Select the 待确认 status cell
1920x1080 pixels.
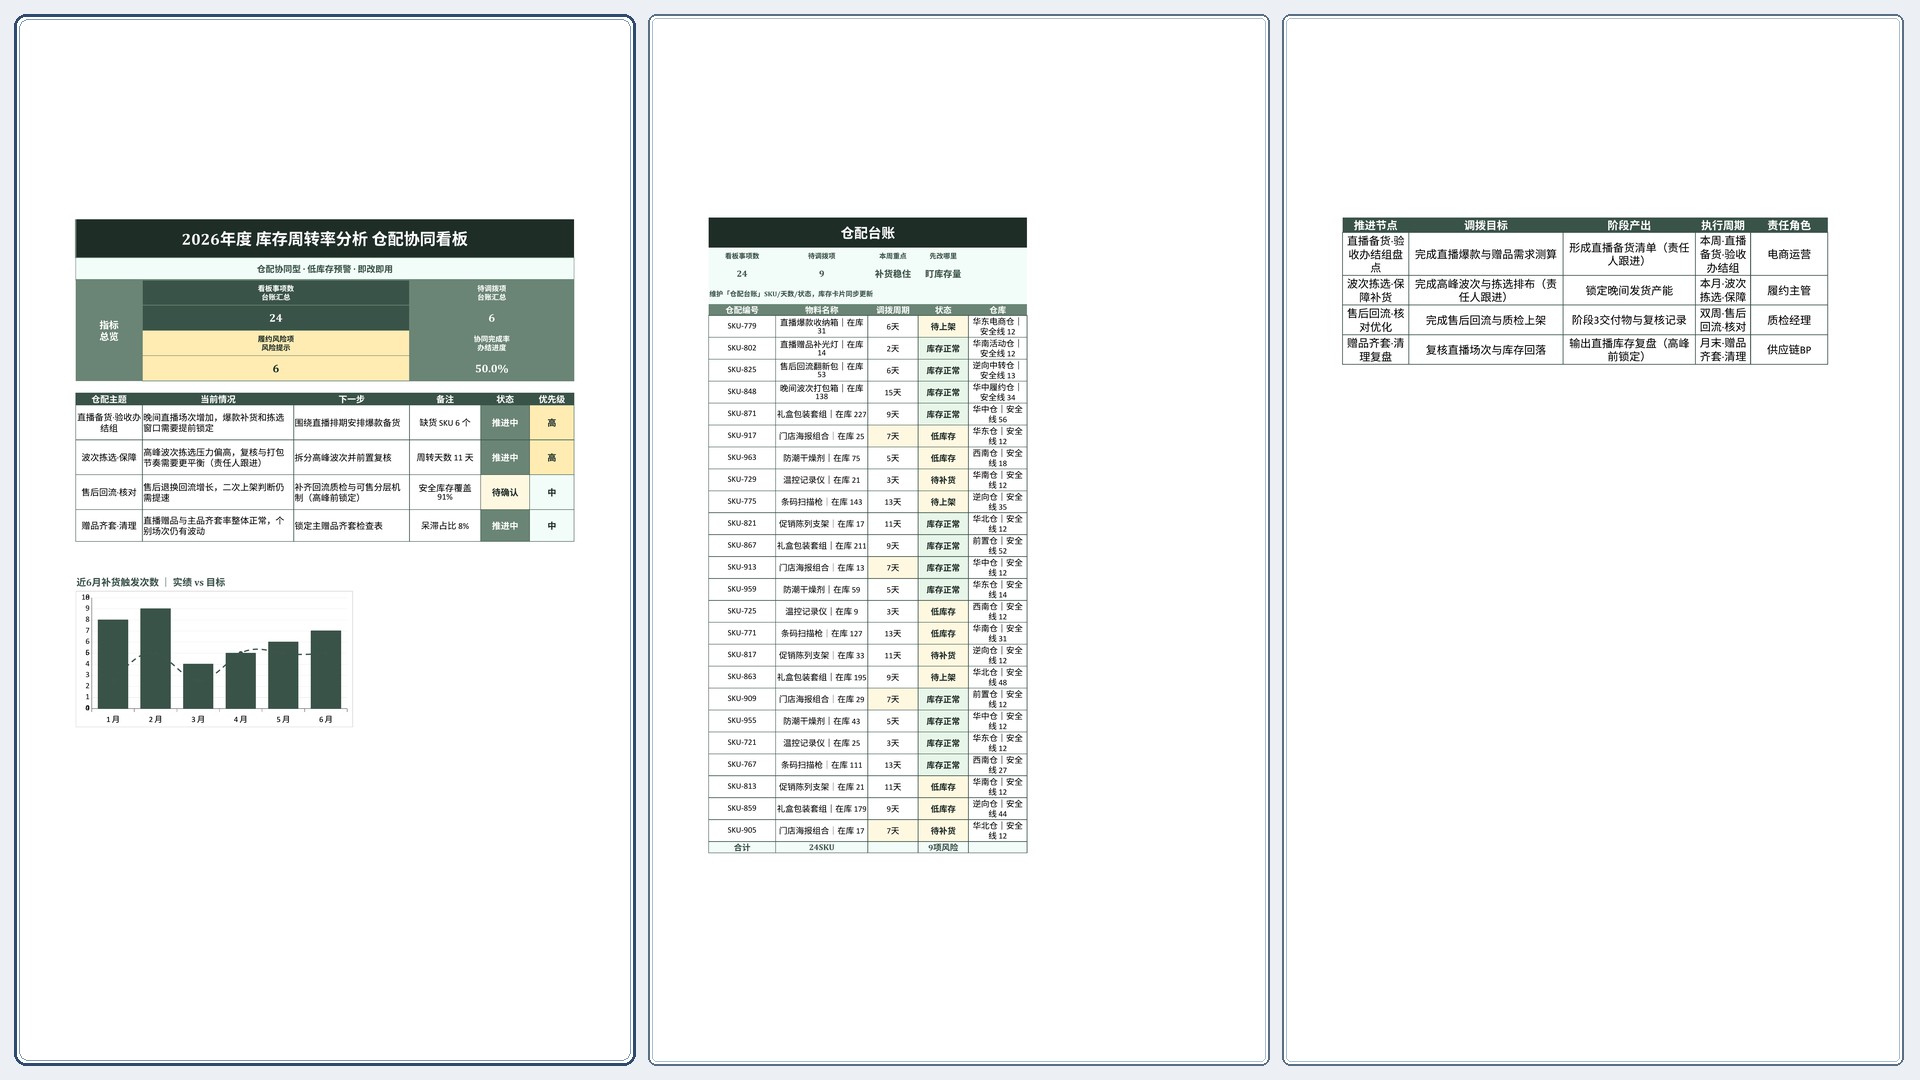505,492
